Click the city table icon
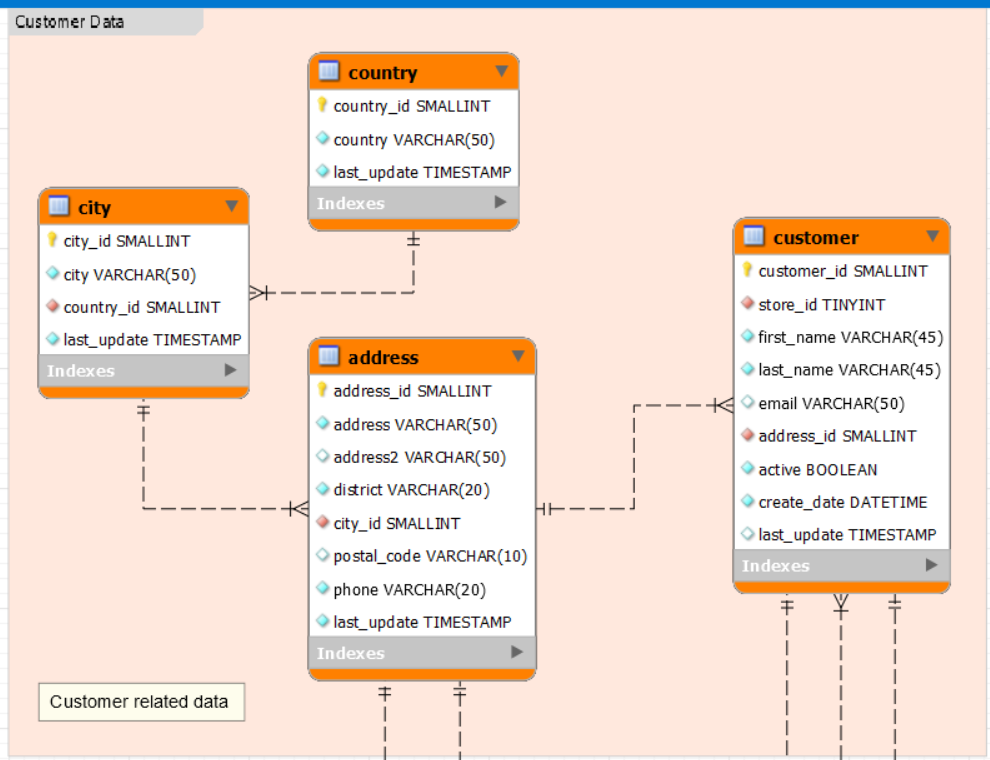The image size is (990, 760). click(59, 206)
